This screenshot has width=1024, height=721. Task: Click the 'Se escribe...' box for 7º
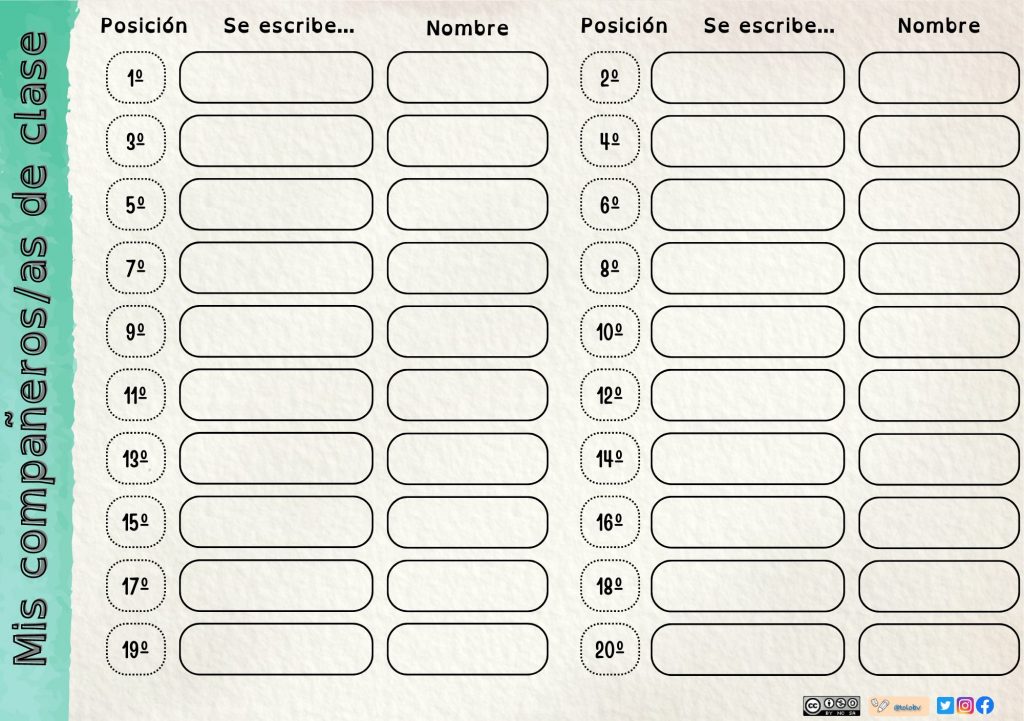point(276,268)
